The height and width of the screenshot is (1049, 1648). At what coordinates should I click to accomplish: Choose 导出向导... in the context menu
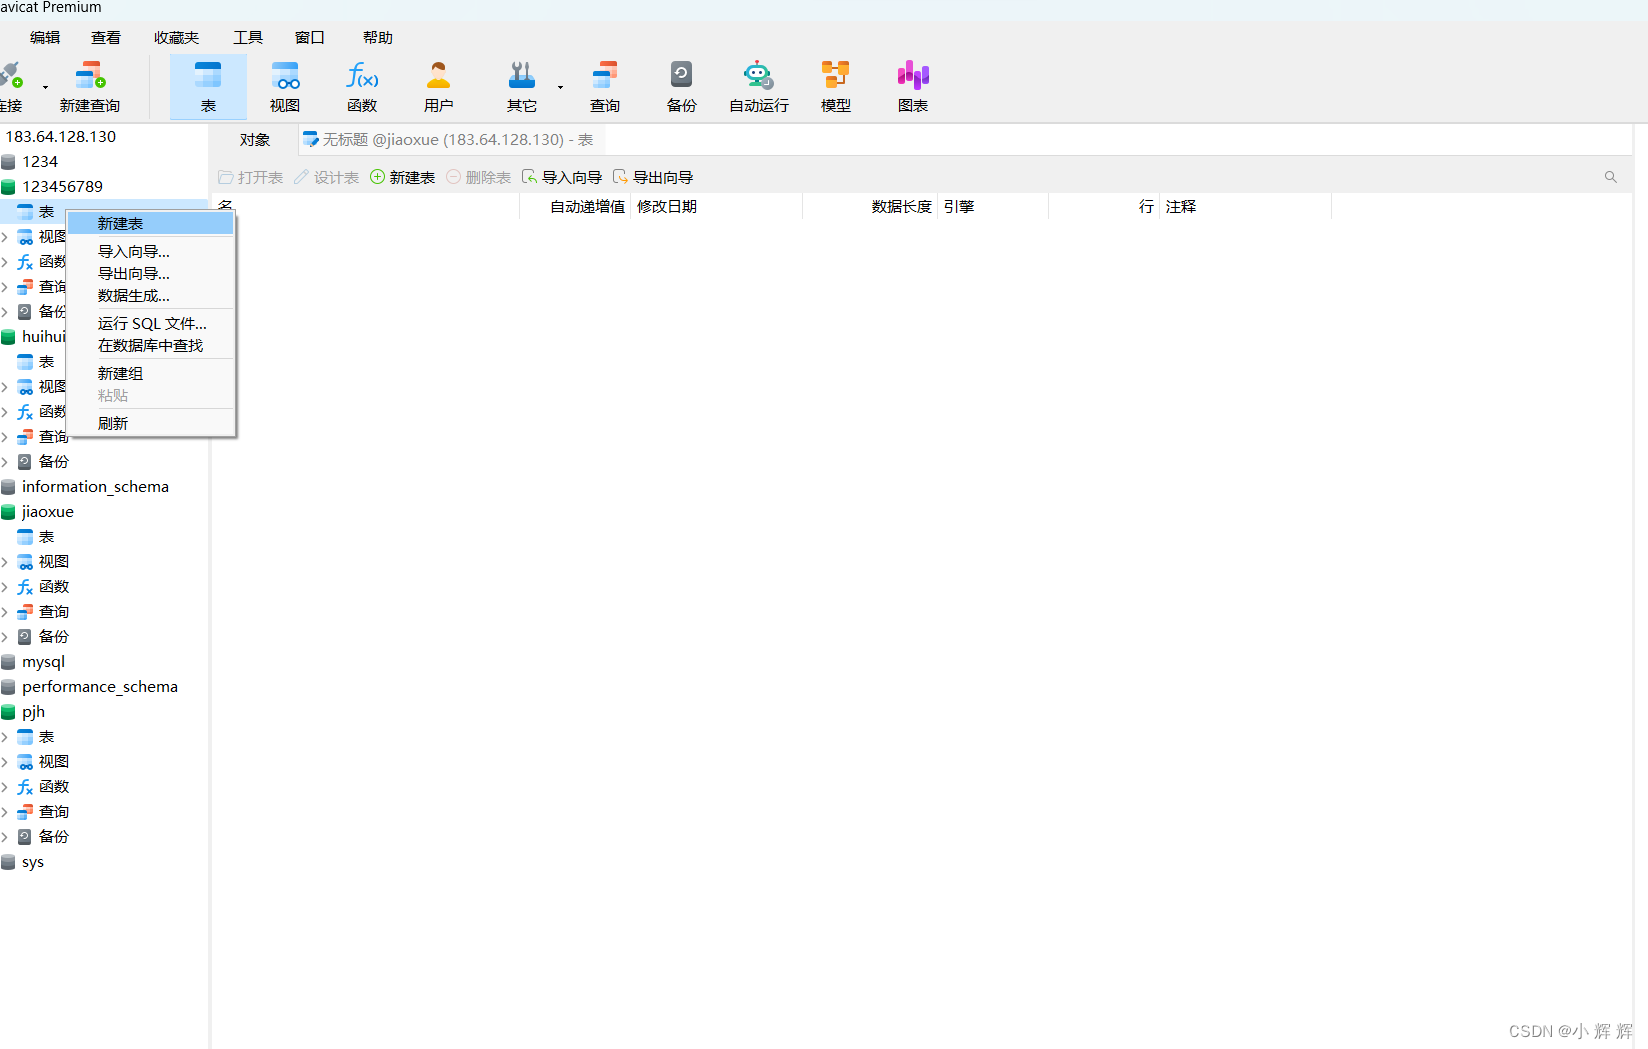point(150,274)
